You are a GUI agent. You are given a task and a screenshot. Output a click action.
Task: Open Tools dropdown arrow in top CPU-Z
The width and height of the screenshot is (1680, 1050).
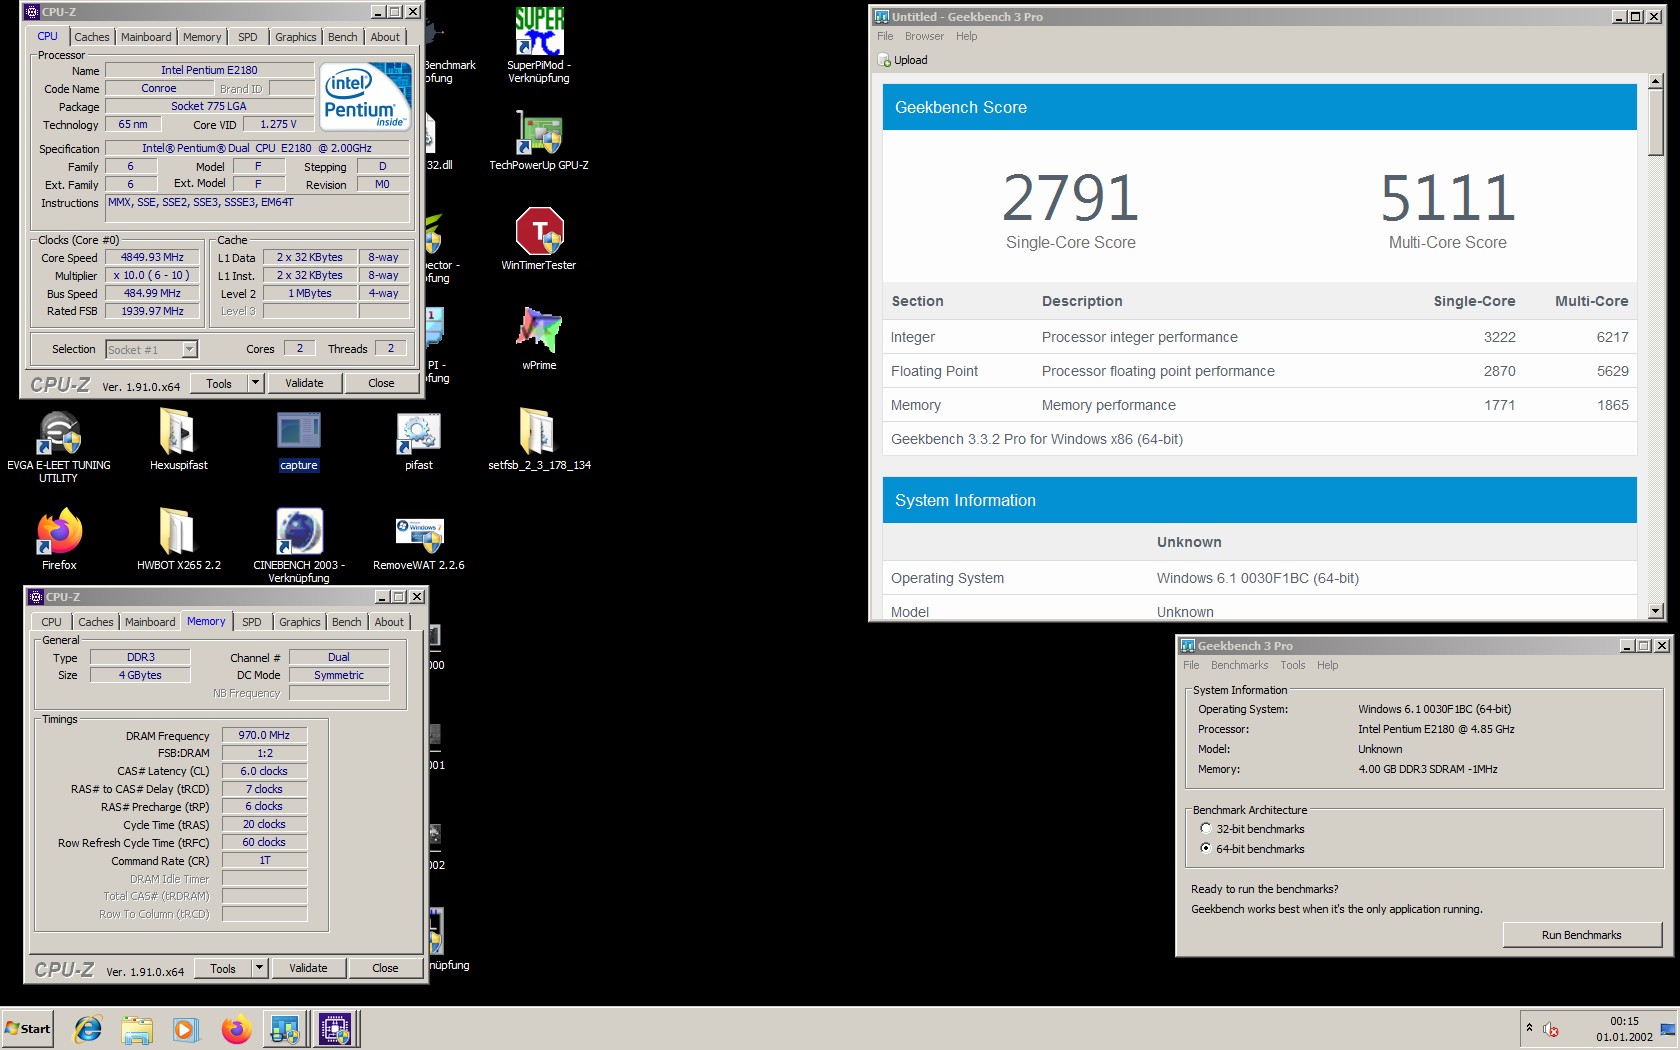(x=256, y=383)
